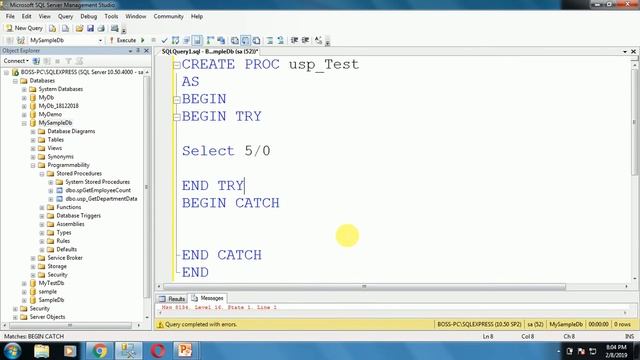Select the SQLQuery1.sql document tab

[x=210, y=51]
